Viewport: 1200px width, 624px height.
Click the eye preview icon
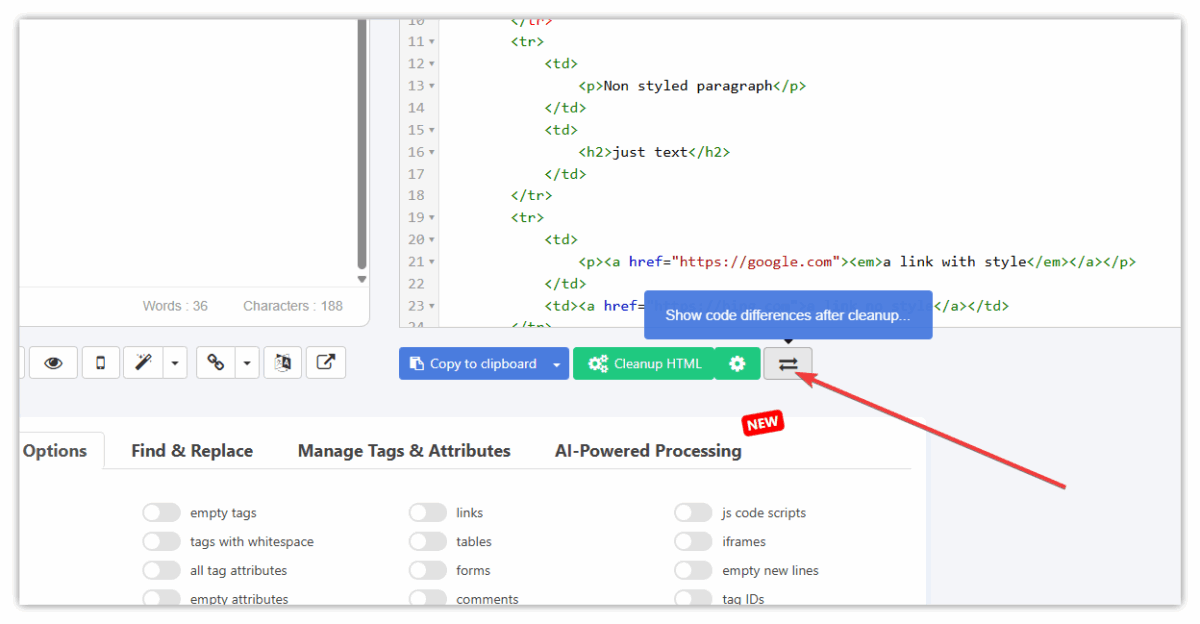pyautogui.click(x=53, y=363)
